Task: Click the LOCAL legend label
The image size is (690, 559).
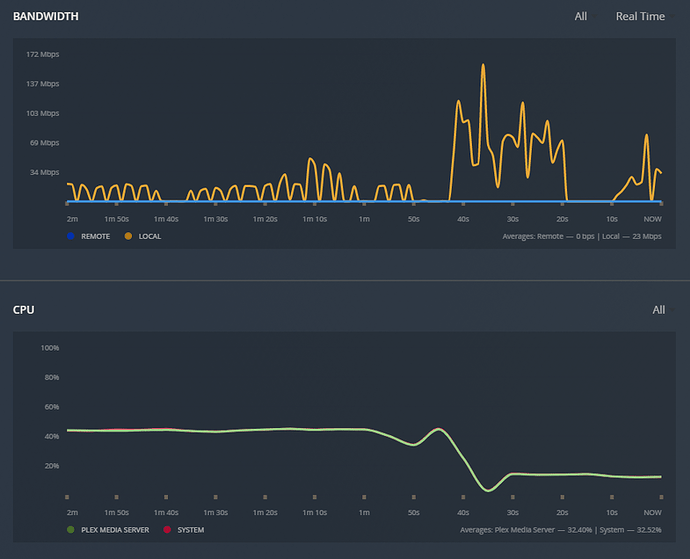Action: [x=150, y=236]
